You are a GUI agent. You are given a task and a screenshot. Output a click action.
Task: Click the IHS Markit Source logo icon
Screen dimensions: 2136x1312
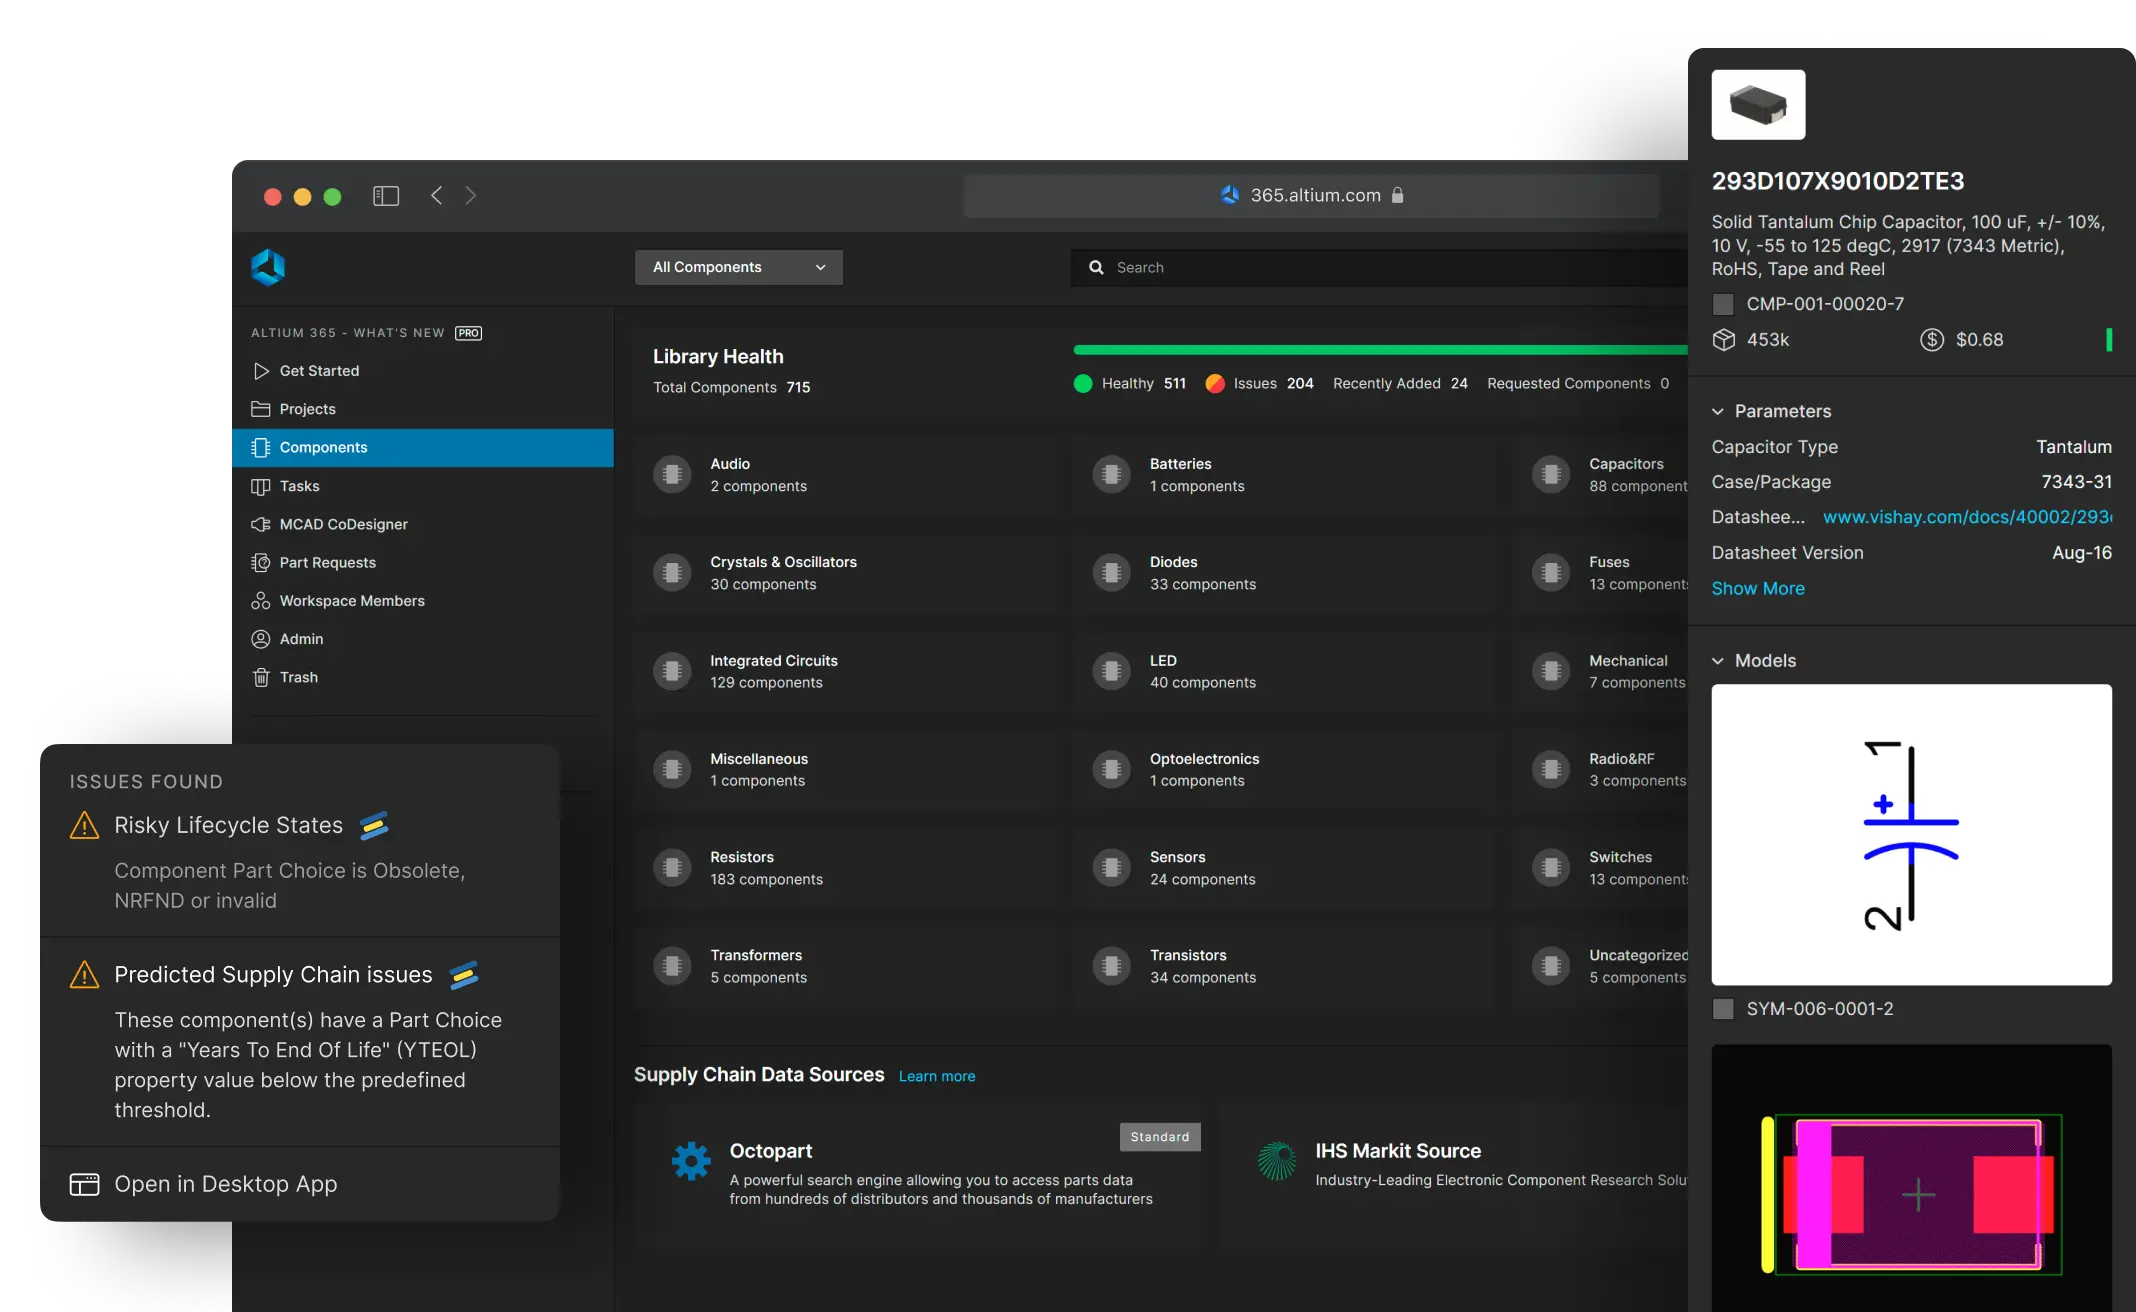[1277, 1161]
